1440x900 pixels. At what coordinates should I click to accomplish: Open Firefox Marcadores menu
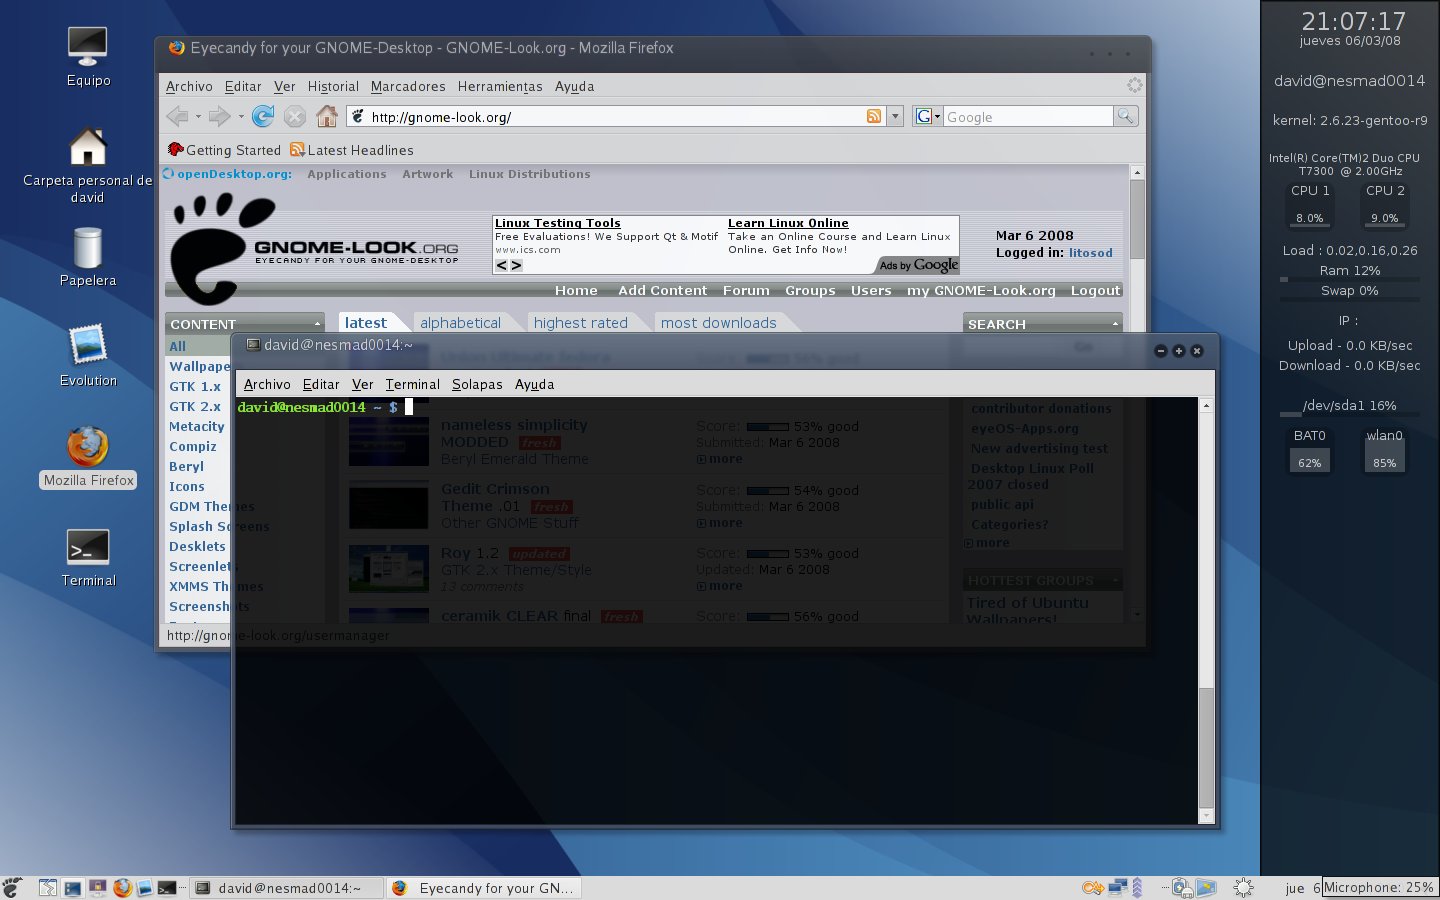click(x=408, y=86)
